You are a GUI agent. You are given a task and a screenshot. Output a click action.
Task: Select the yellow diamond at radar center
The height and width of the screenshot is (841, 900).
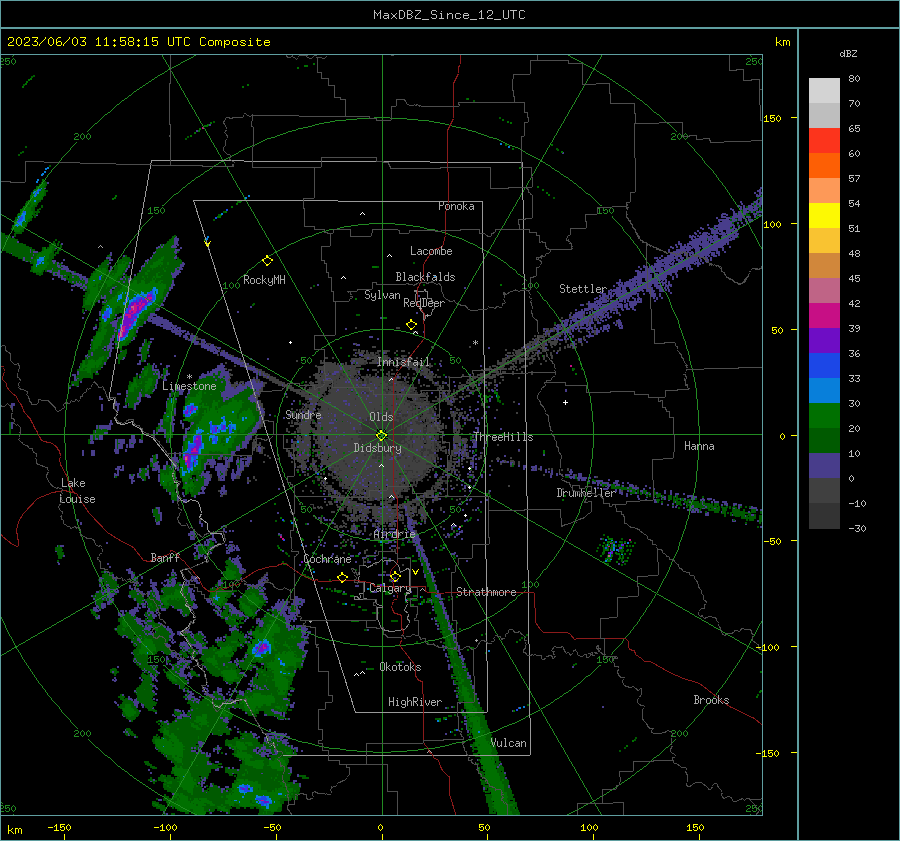click(x=381, y=435)
